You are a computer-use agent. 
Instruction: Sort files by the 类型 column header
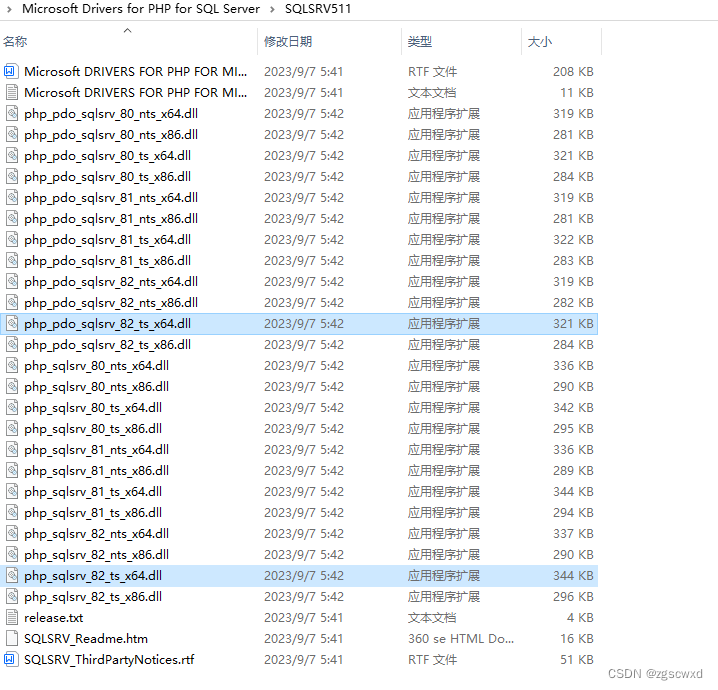(x=420, y=42)
